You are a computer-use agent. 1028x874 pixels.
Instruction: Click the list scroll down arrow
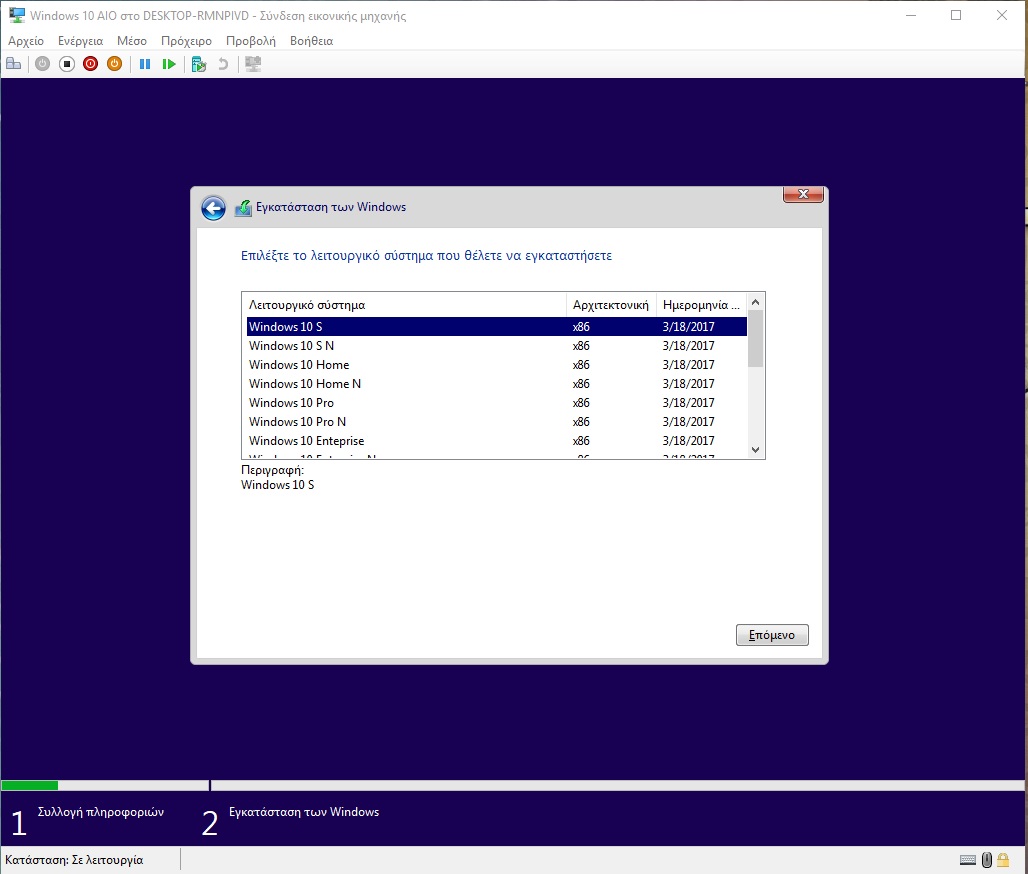(755, 450)
